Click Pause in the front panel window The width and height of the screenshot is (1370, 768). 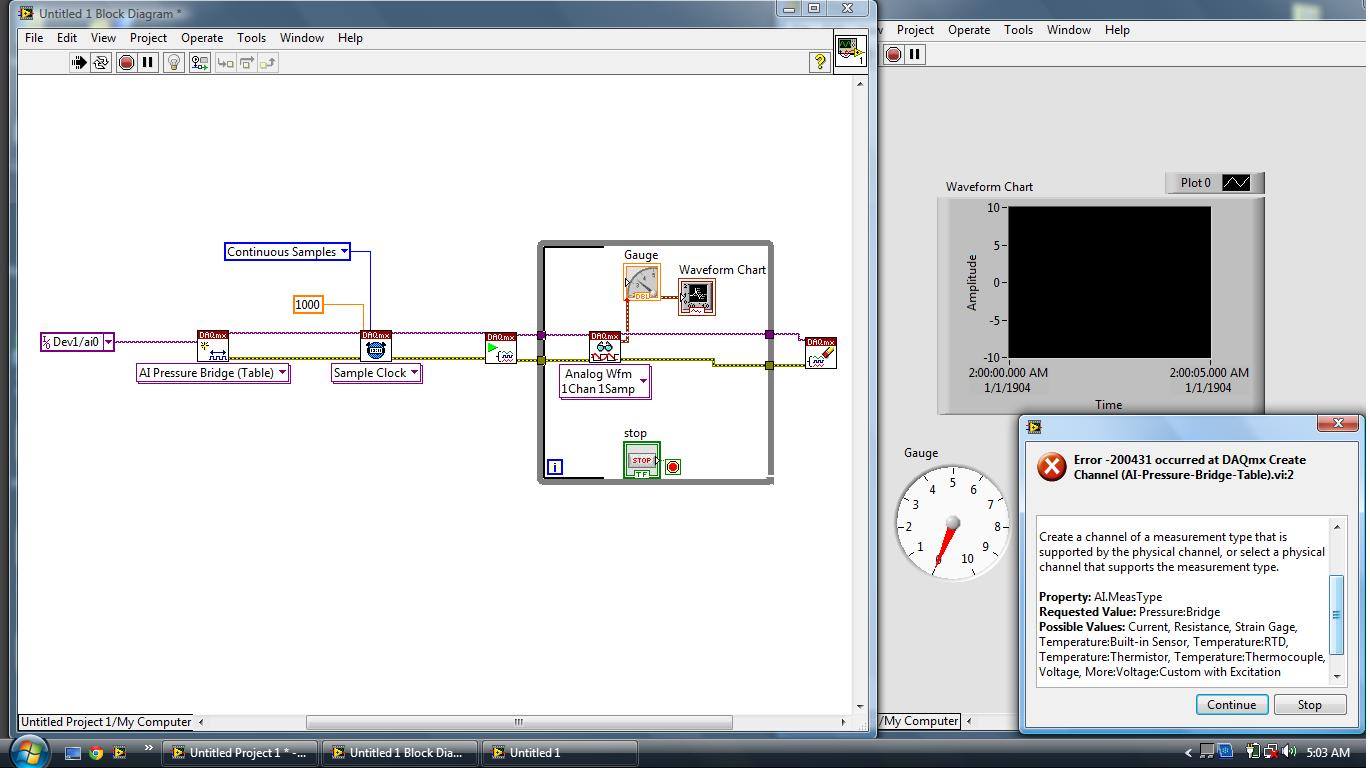click(x=915, y=54)
